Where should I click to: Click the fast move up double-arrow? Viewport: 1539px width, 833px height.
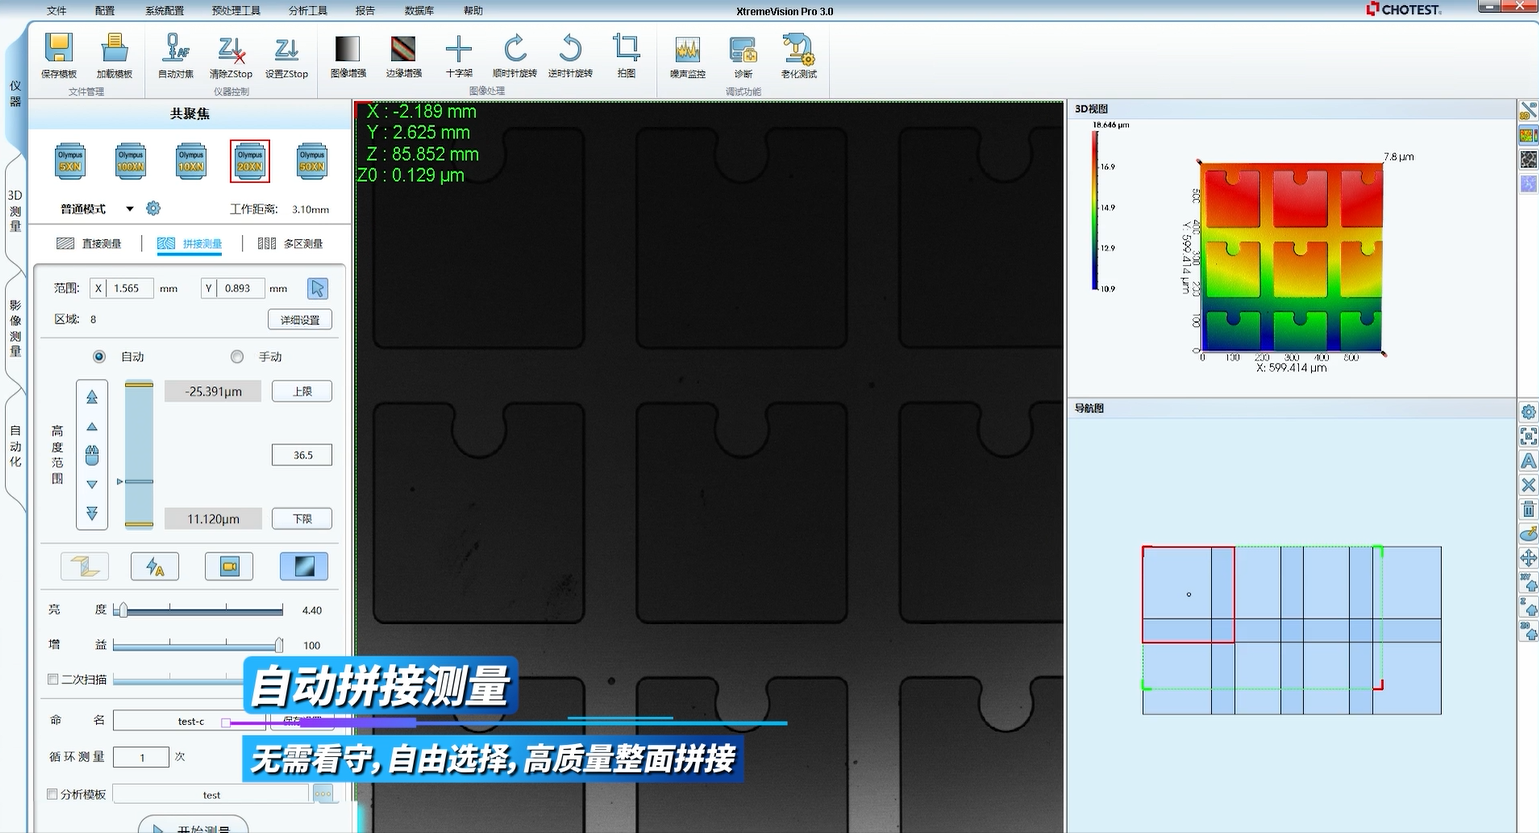(92, 397)
